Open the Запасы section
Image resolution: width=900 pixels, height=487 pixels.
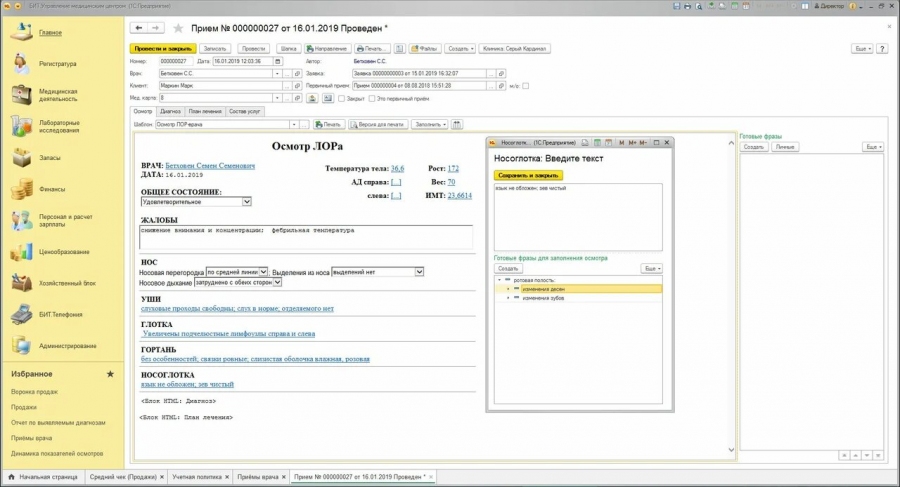pyautogui.click(x=49, y=157)
